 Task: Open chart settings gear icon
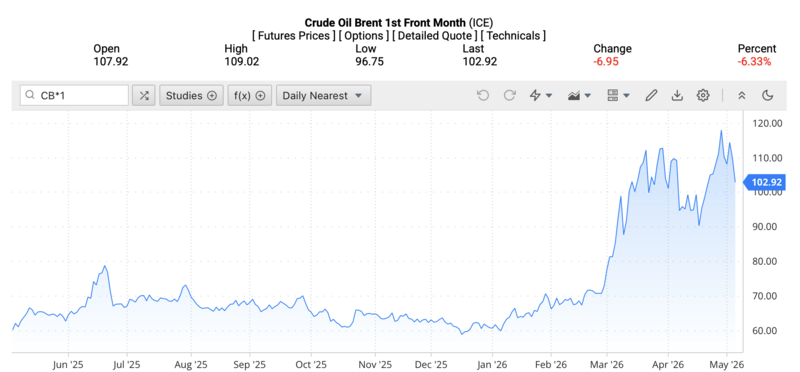pyautogui.click(x=703, y=95)
